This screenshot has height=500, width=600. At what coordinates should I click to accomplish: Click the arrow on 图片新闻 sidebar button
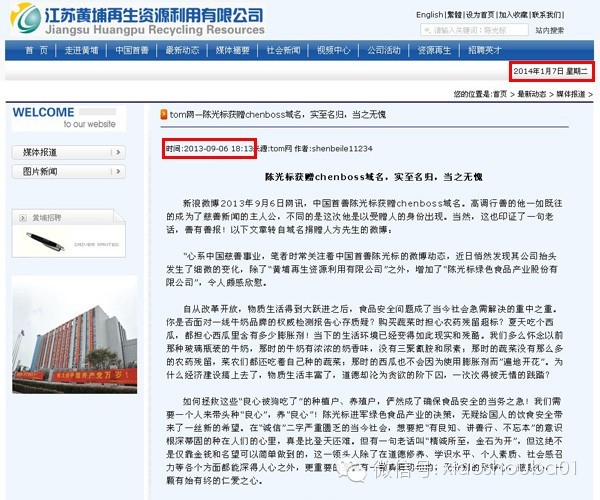tap(118, 171)
